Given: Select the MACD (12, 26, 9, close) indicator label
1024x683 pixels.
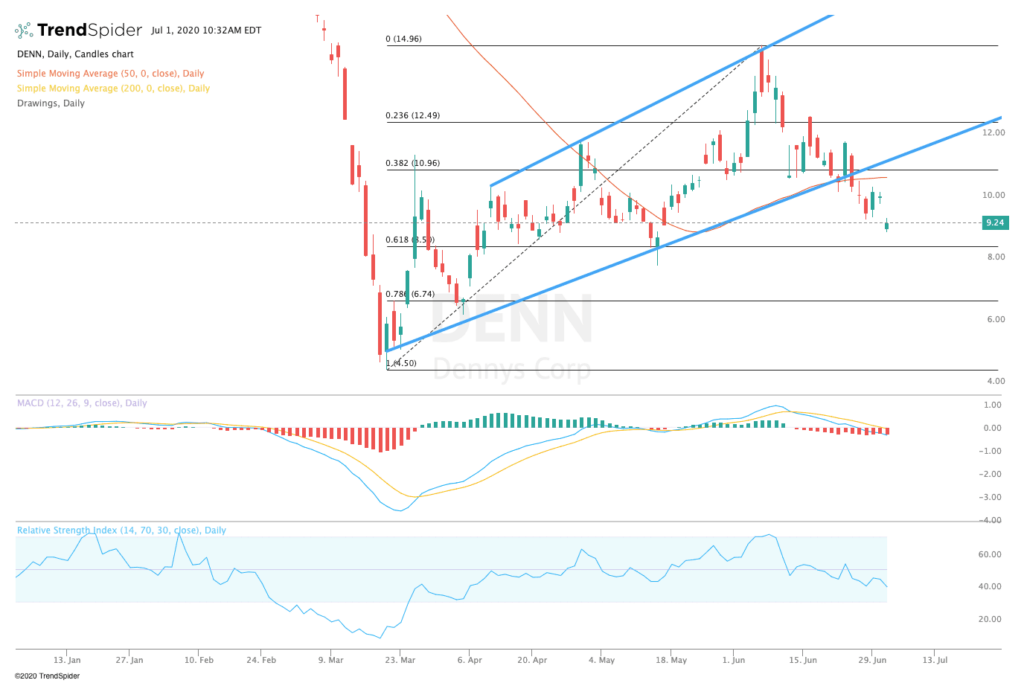Looking at the screenshot, I should point(82,403).
